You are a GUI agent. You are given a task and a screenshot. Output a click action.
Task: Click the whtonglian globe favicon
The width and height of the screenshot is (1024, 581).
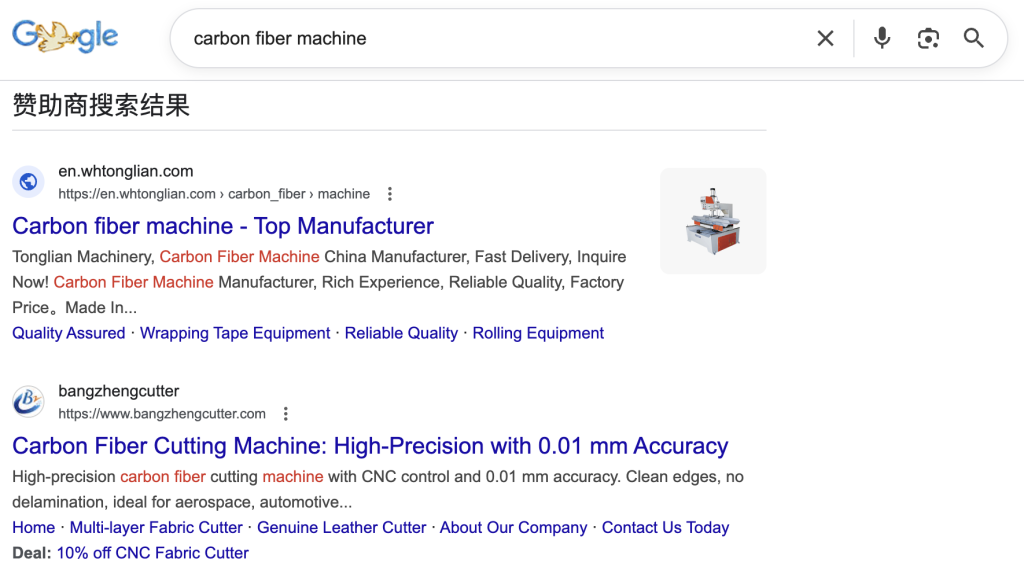point(29,182)
